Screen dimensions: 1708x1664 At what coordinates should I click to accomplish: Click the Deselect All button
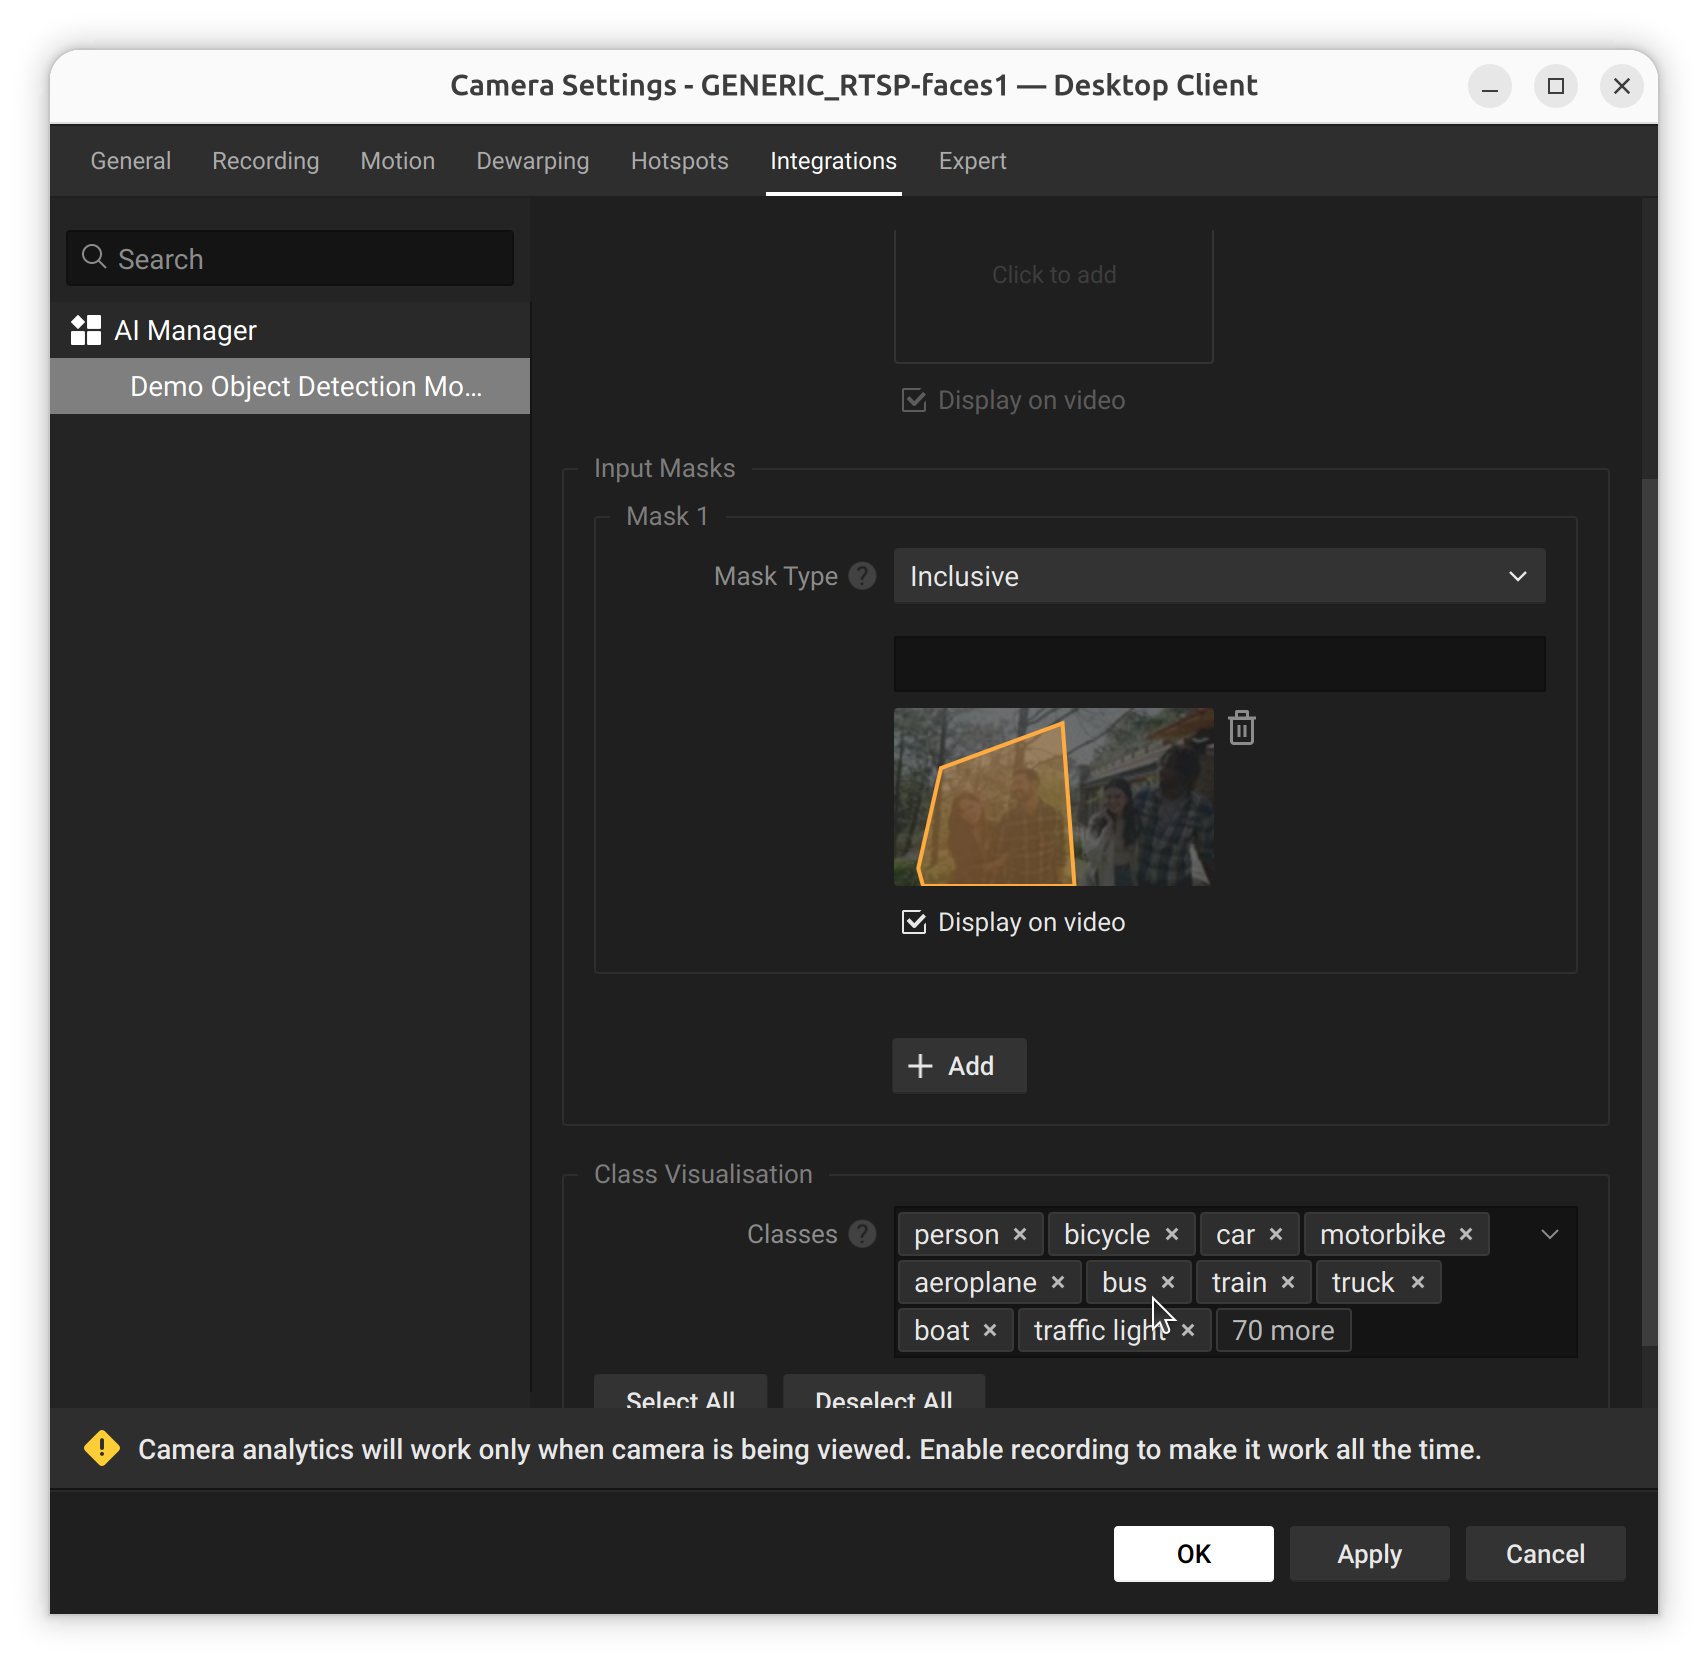tap(884, 1393)
